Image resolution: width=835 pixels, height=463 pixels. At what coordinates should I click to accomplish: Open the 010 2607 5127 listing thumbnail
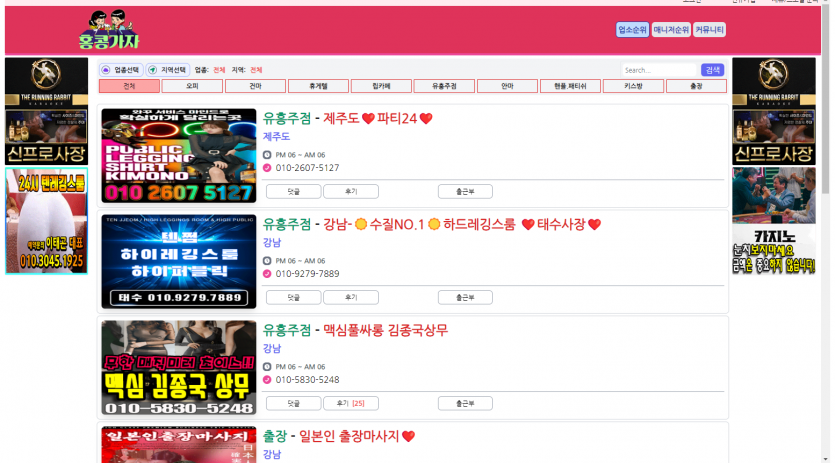click(x=179, y=156)
